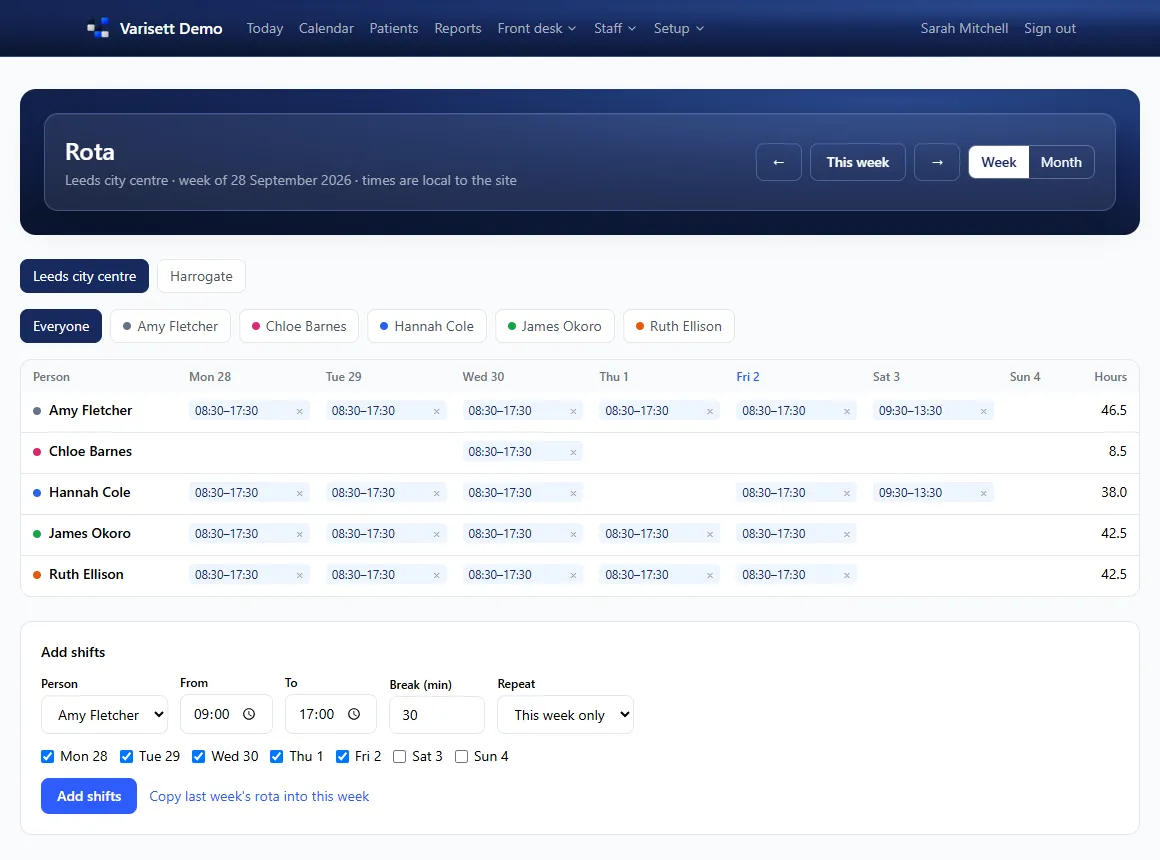
Task: Check the Sun 4 checkbox
Action: point(462,756)
